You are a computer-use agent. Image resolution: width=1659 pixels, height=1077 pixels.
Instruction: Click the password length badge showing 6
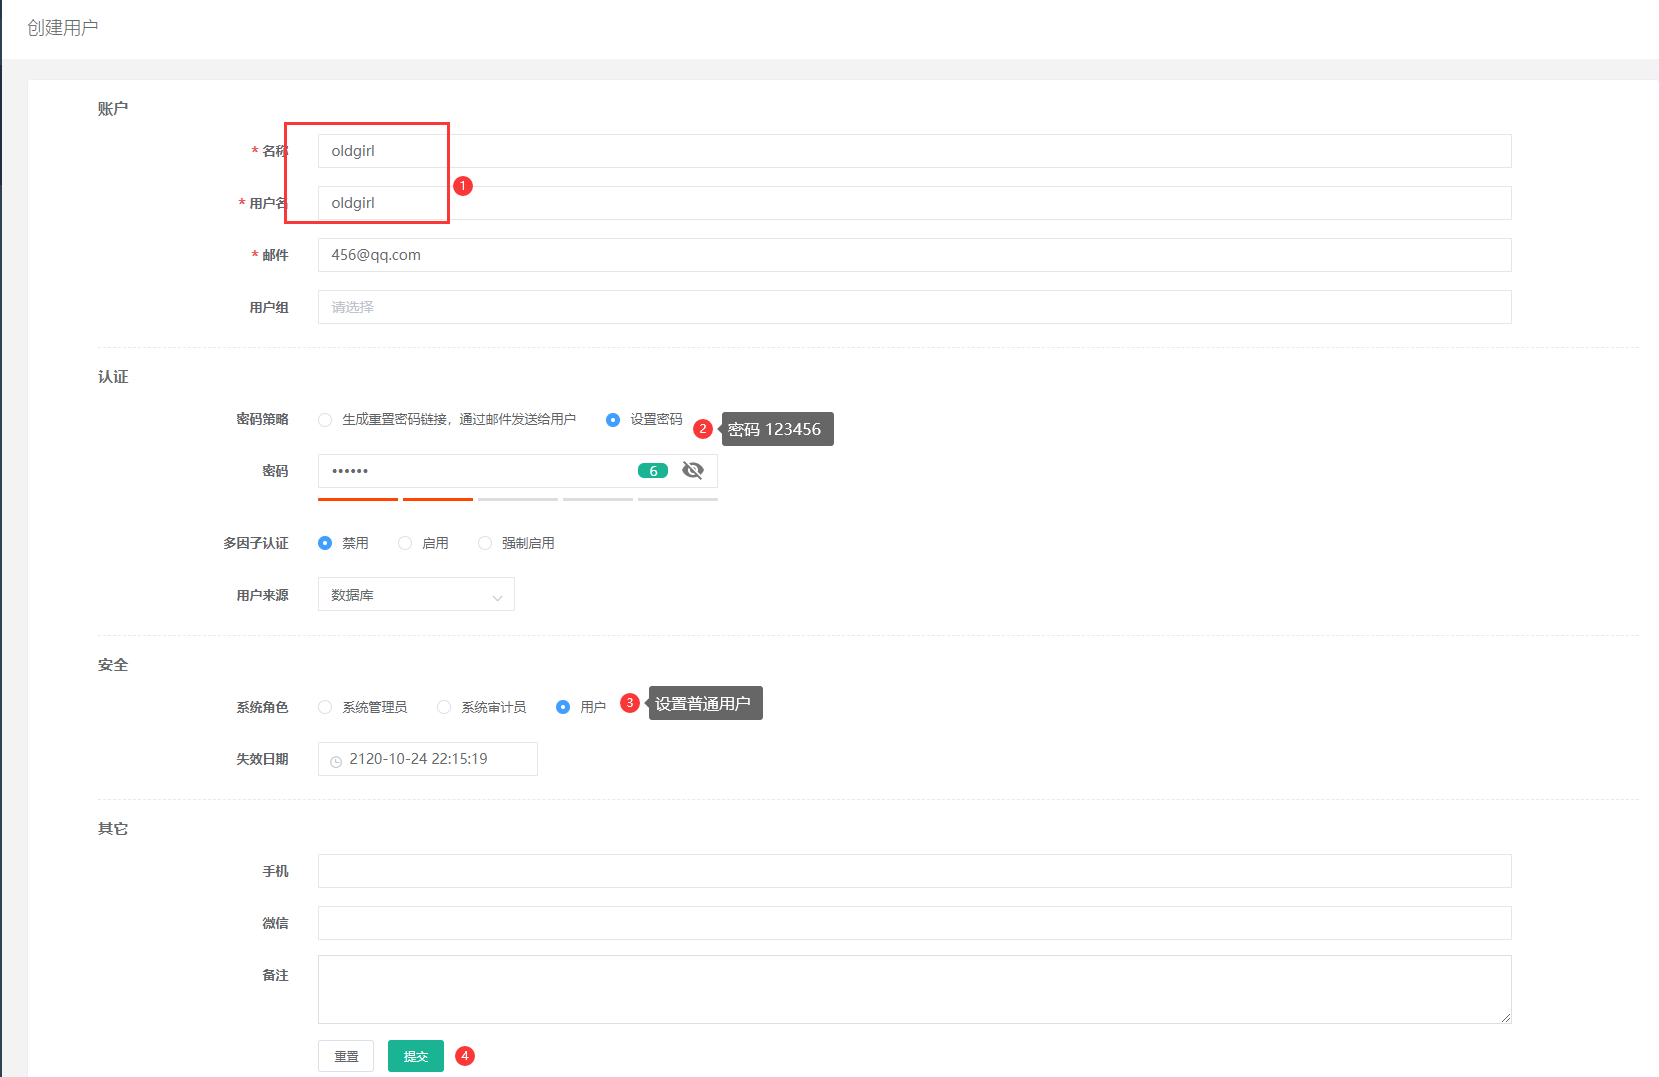coord(653,471)
